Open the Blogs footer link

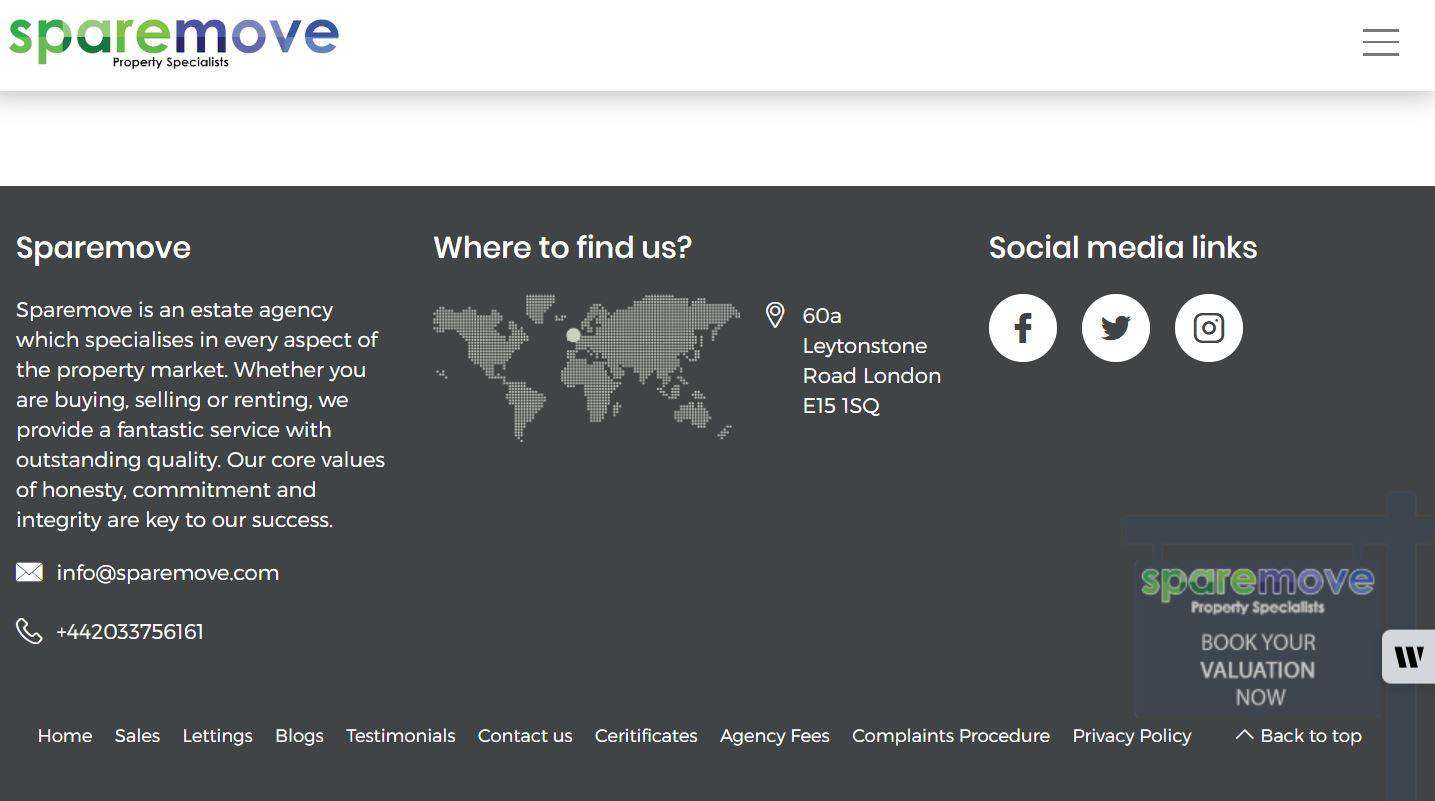[299, 736]
